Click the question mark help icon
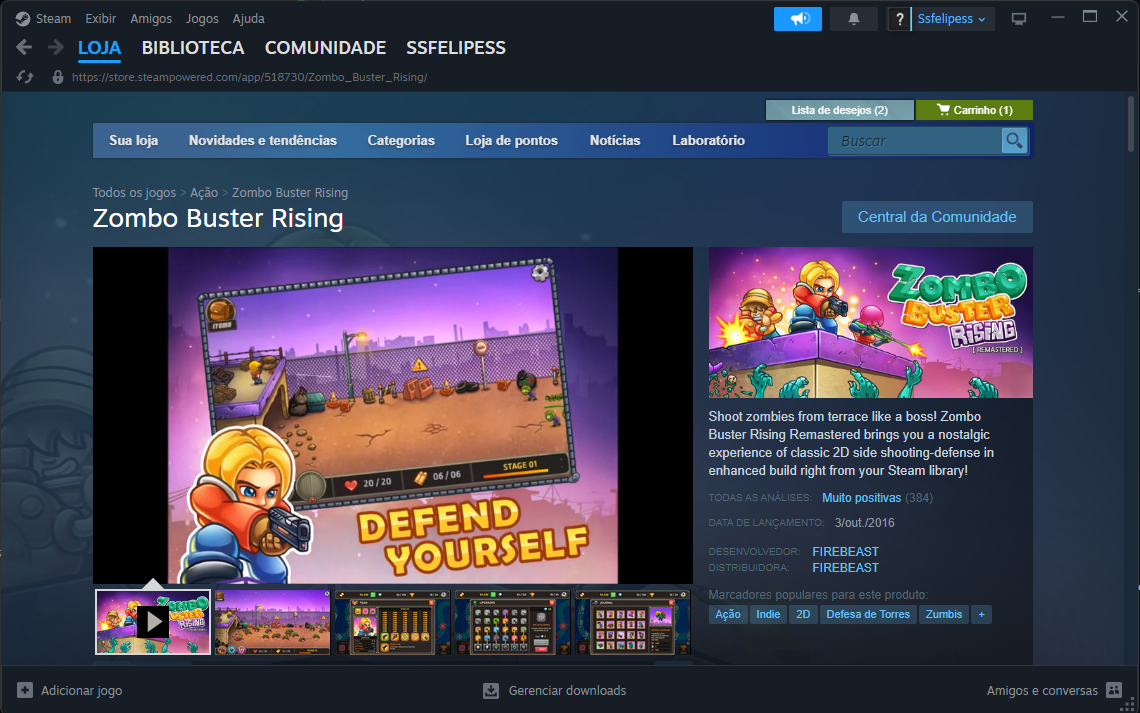1140x713 pixels. (x=899, y=19)
